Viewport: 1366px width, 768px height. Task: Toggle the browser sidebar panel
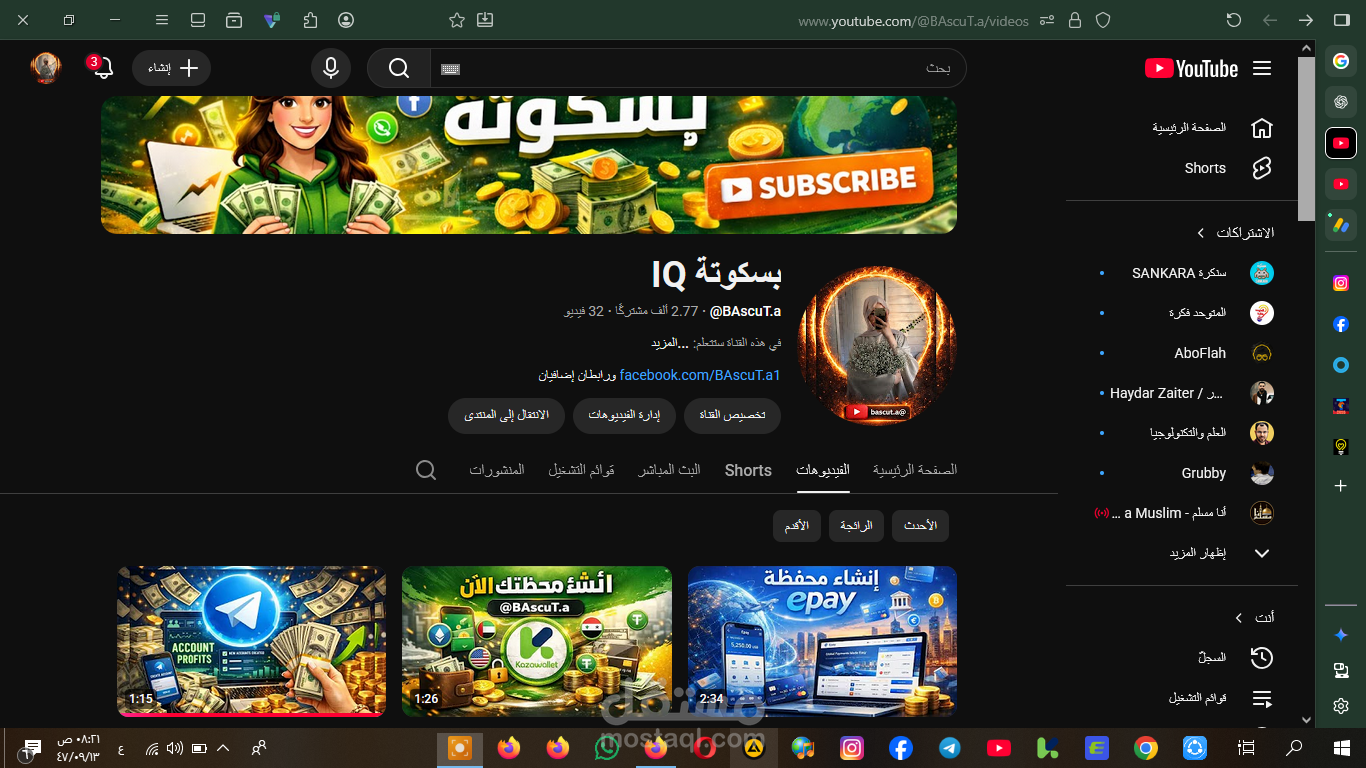[x=1342, y=20]
